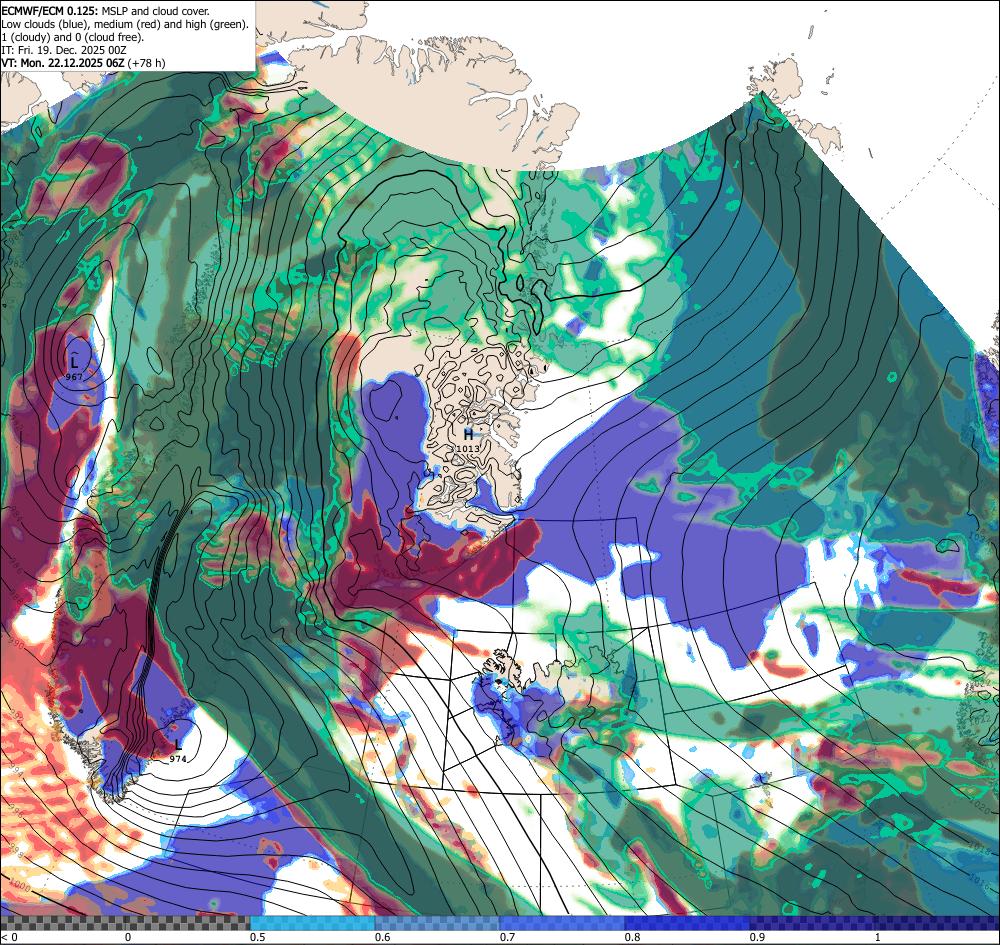This screenshot has height=945, width=1000.
Task: Click the 'H' high-pressure marker labeled 1013
Action: 468,435
